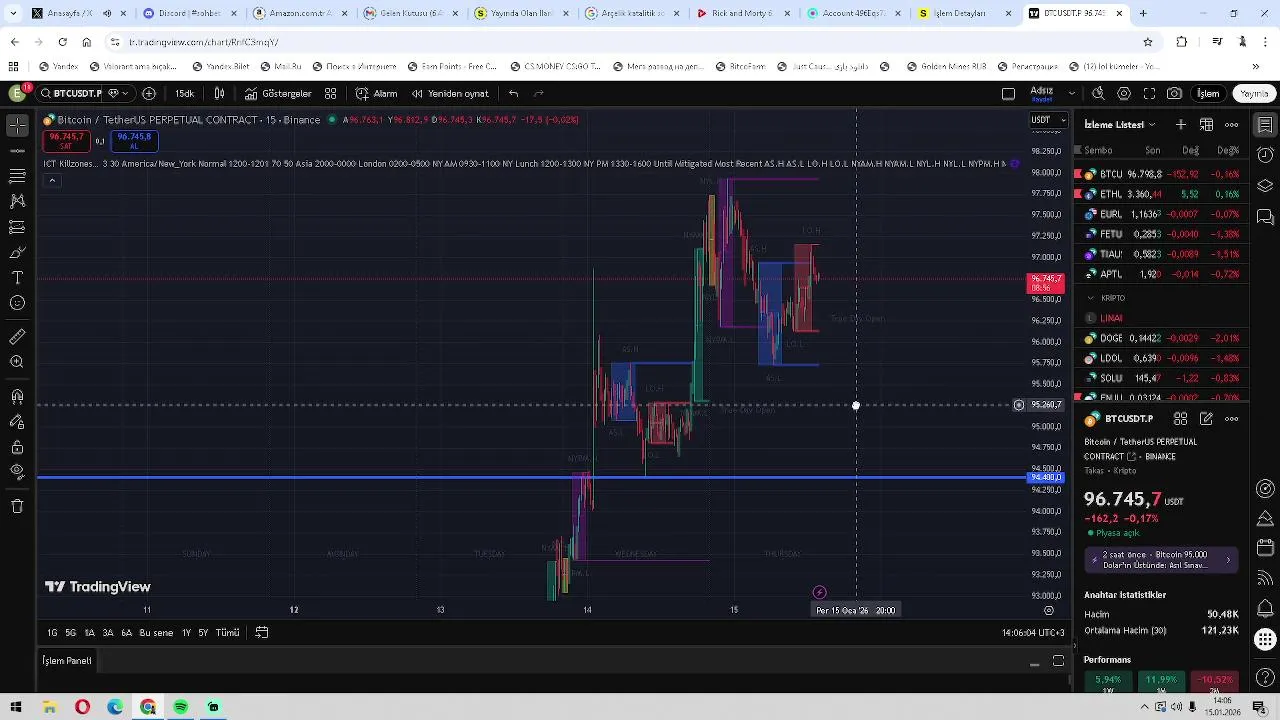Activate the ruler measure tool
Screen dimensions: 1280x720
click(x=17, y=337)
